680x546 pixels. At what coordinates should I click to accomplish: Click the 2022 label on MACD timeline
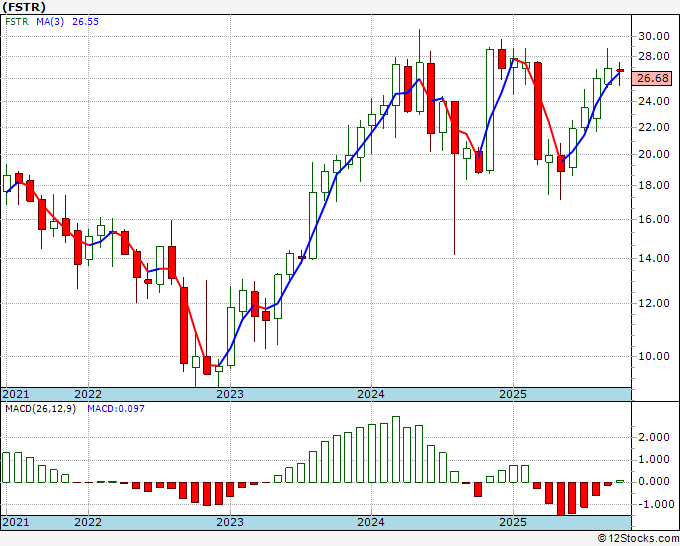[88, 522]
